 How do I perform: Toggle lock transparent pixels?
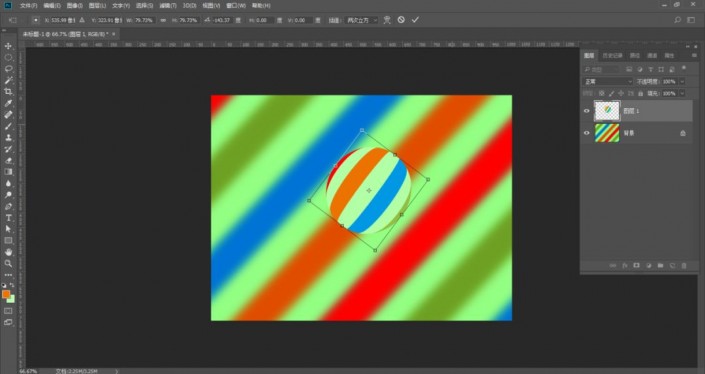point(601,94)
